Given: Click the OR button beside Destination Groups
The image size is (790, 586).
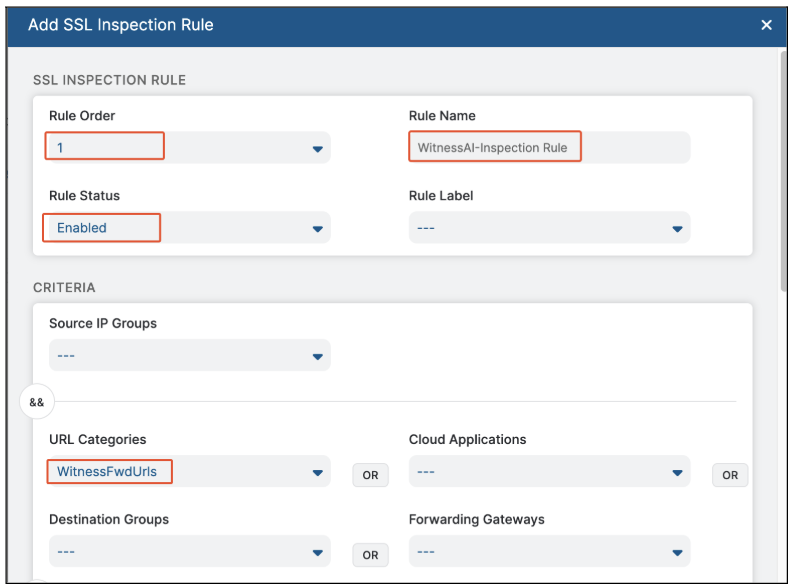Looking at the screenshot, I should (x=370, y=555).
